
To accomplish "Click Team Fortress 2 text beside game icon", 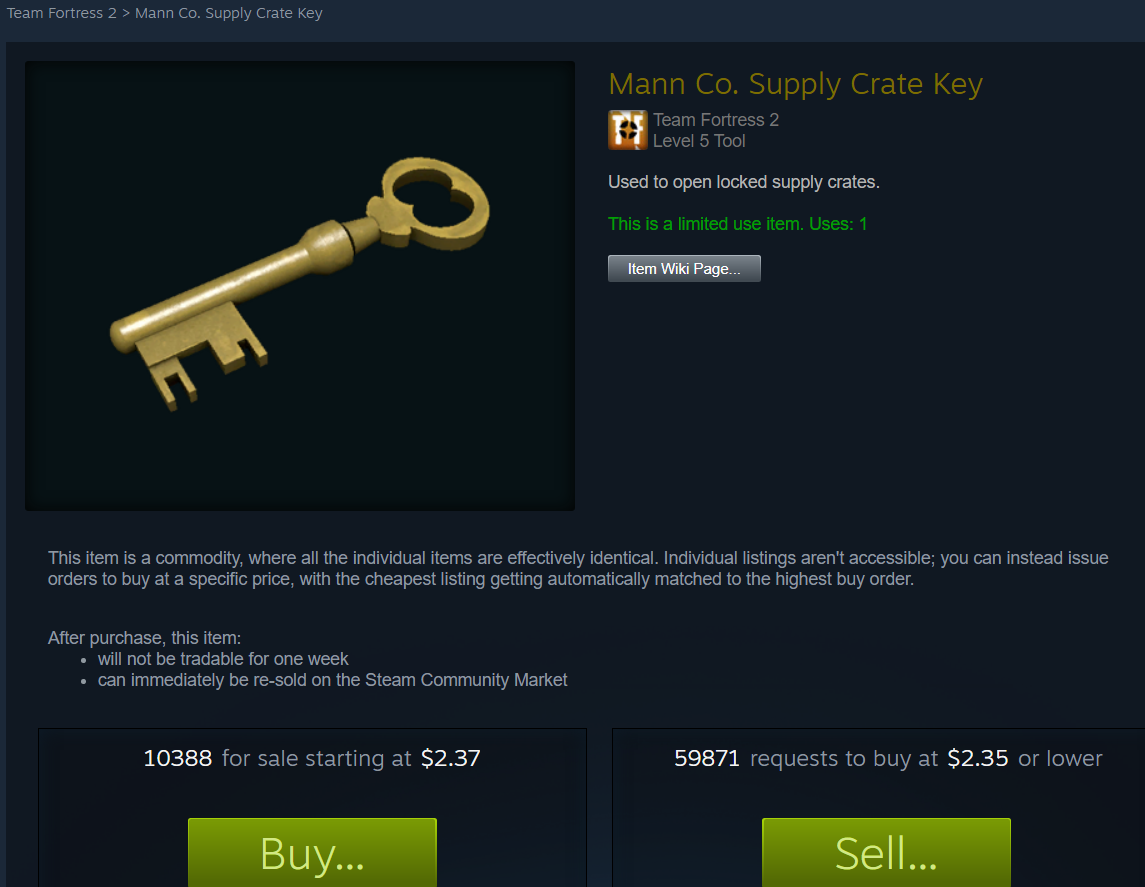I will pyautogui.click(x=716, y=120).
